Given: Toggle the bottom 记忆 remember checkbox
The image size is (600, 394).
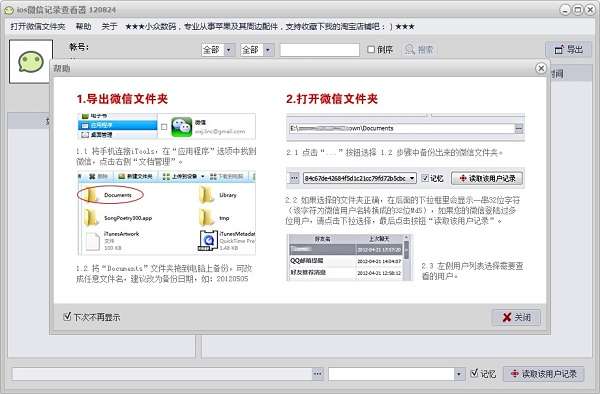Looking at the screenshot, I should [x=474, y=373].
